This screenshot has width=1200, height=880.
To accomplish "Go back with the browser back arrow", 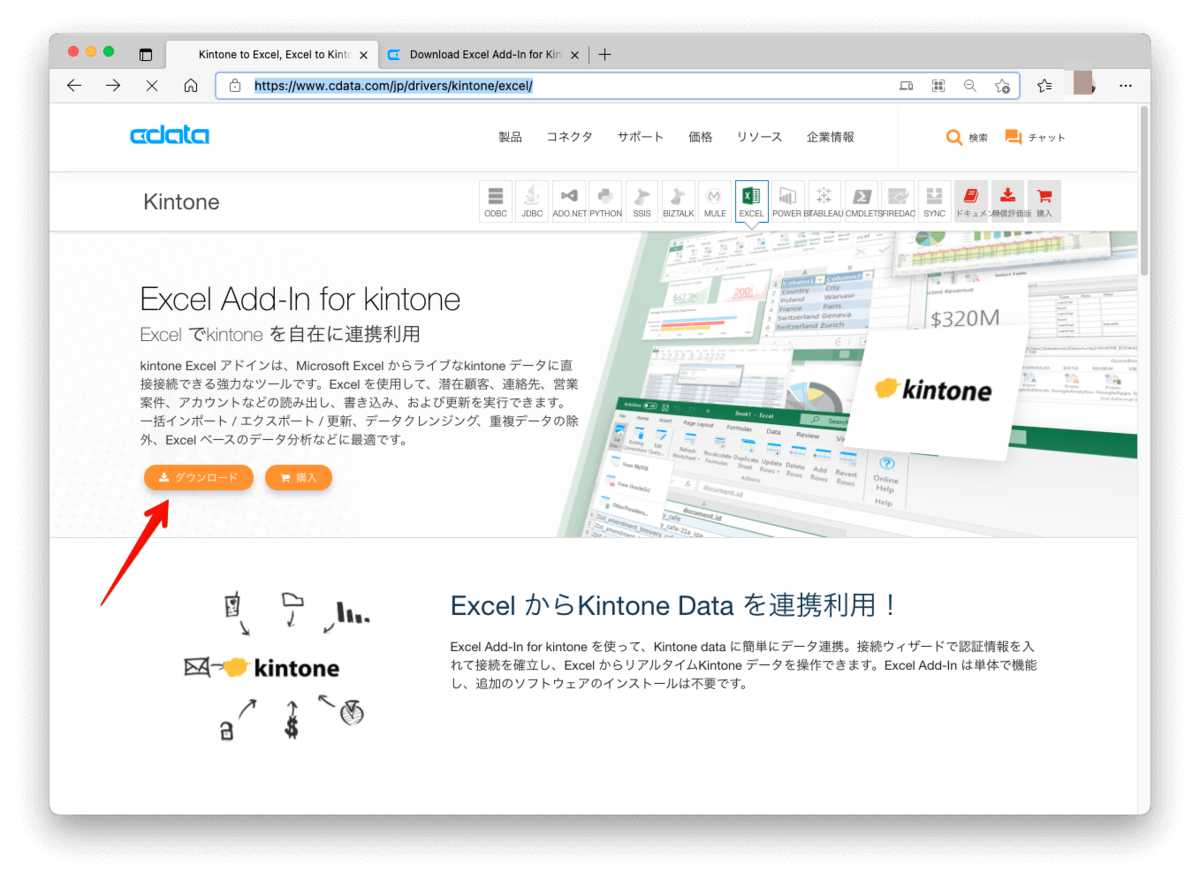I will point(74,86).
